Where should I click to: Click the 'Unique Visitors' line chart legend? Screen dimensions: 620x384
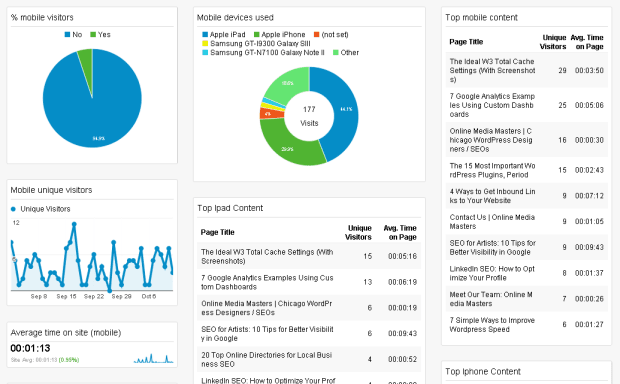[x=41, y=209]
